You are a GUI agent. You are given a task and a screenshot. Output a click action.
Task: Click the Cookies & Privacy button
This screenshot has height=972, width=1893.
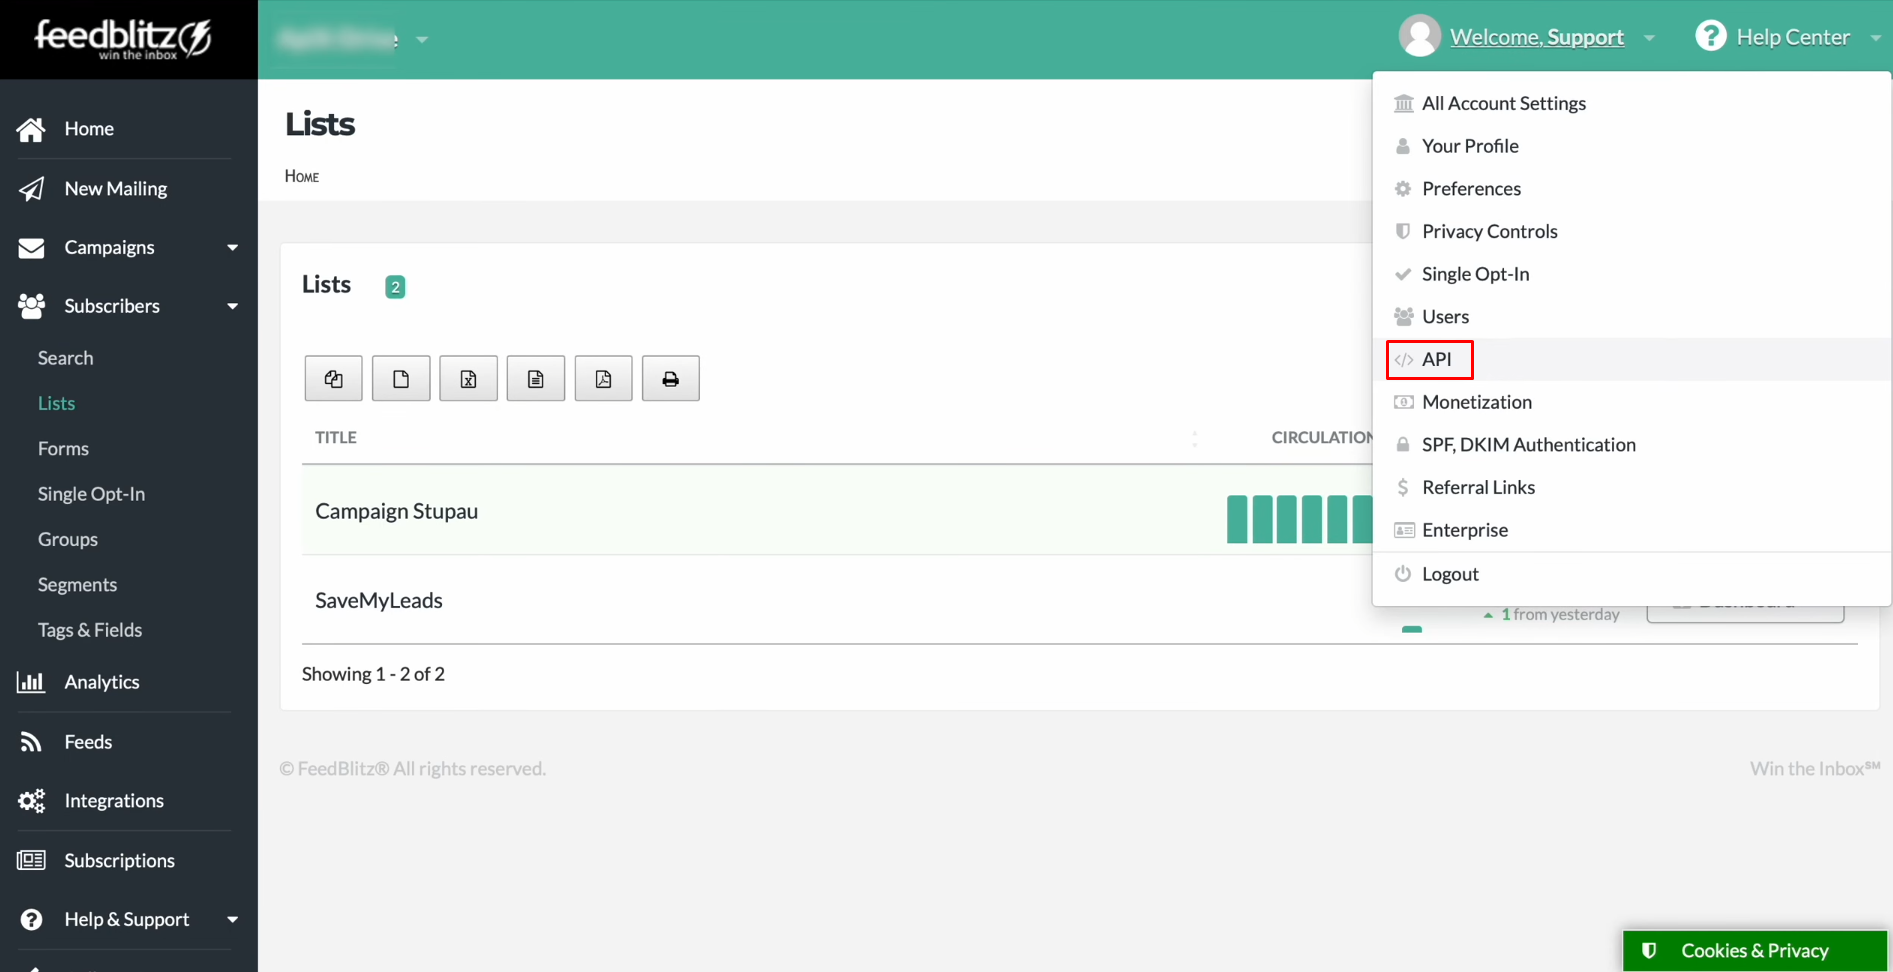pyautogui.click(x=1754, y=951)
